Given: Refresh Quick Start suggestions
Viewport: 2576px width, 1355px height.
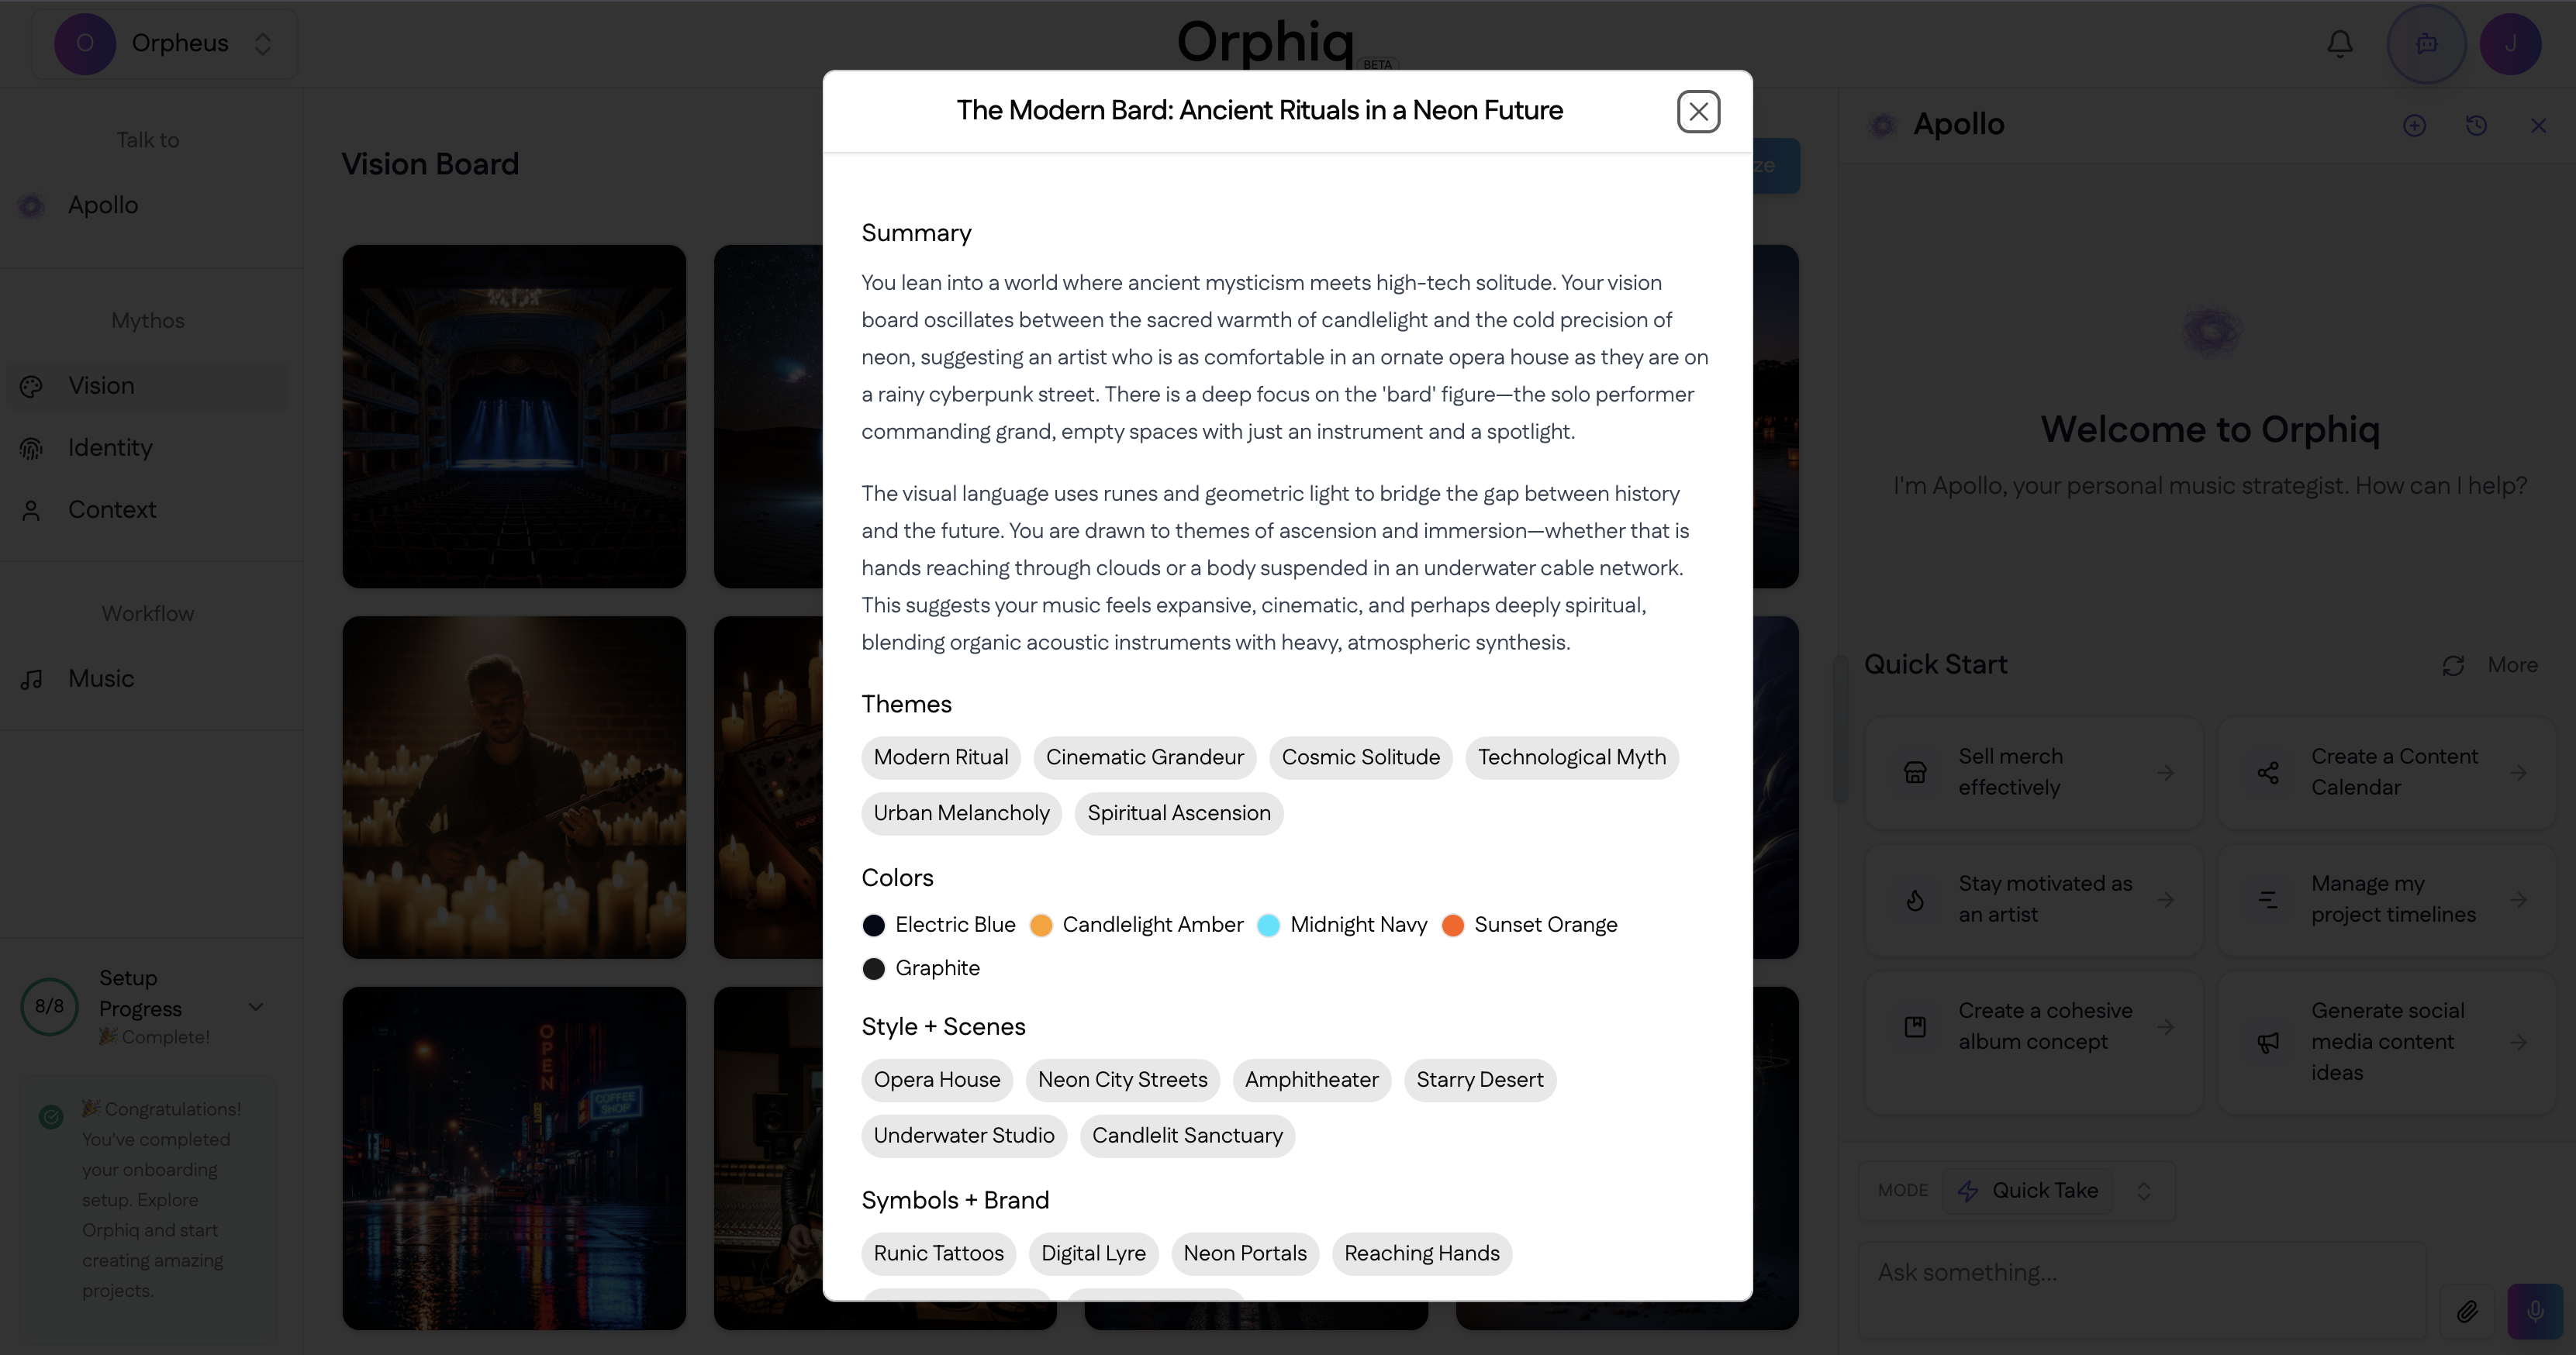Looking at the screenshot, I should coord(2453,665).
